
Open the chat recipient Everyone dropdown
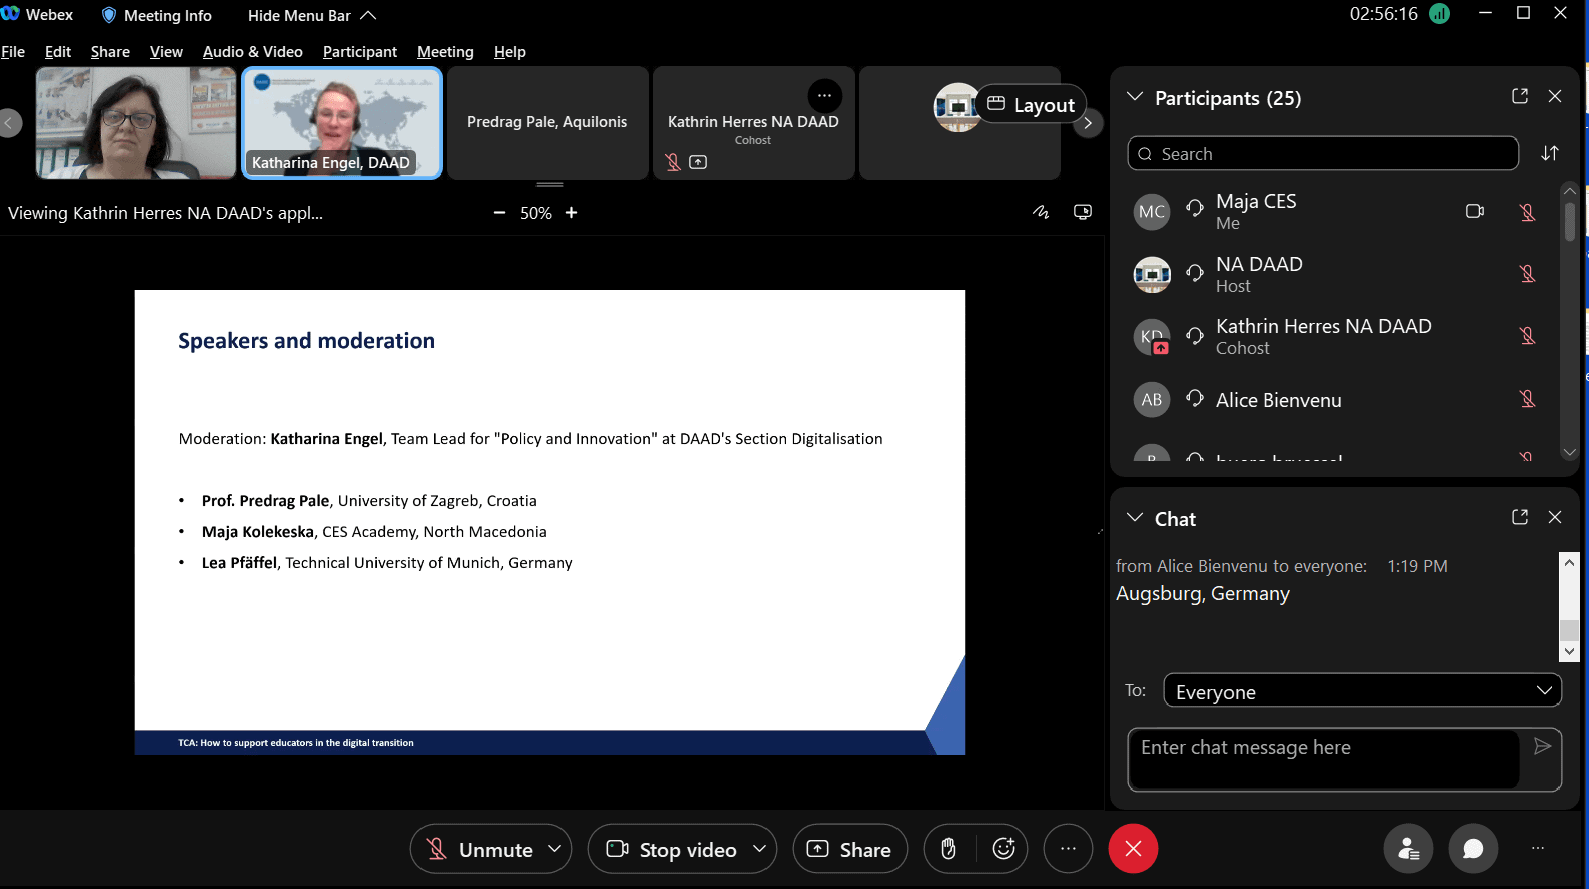(x=1362, y=691)
